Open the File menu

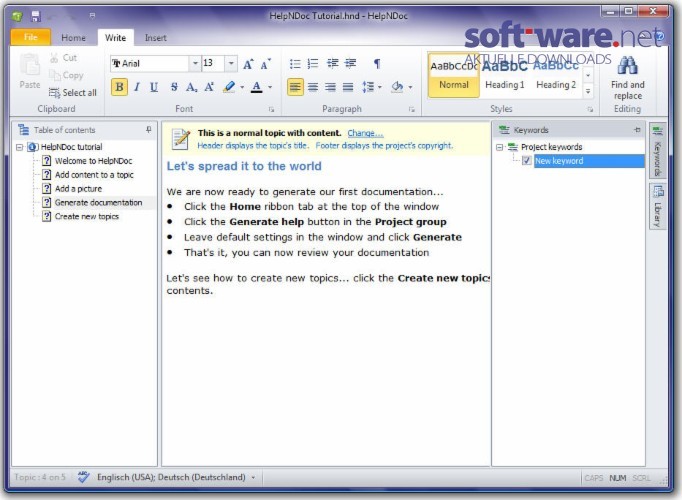30,37
